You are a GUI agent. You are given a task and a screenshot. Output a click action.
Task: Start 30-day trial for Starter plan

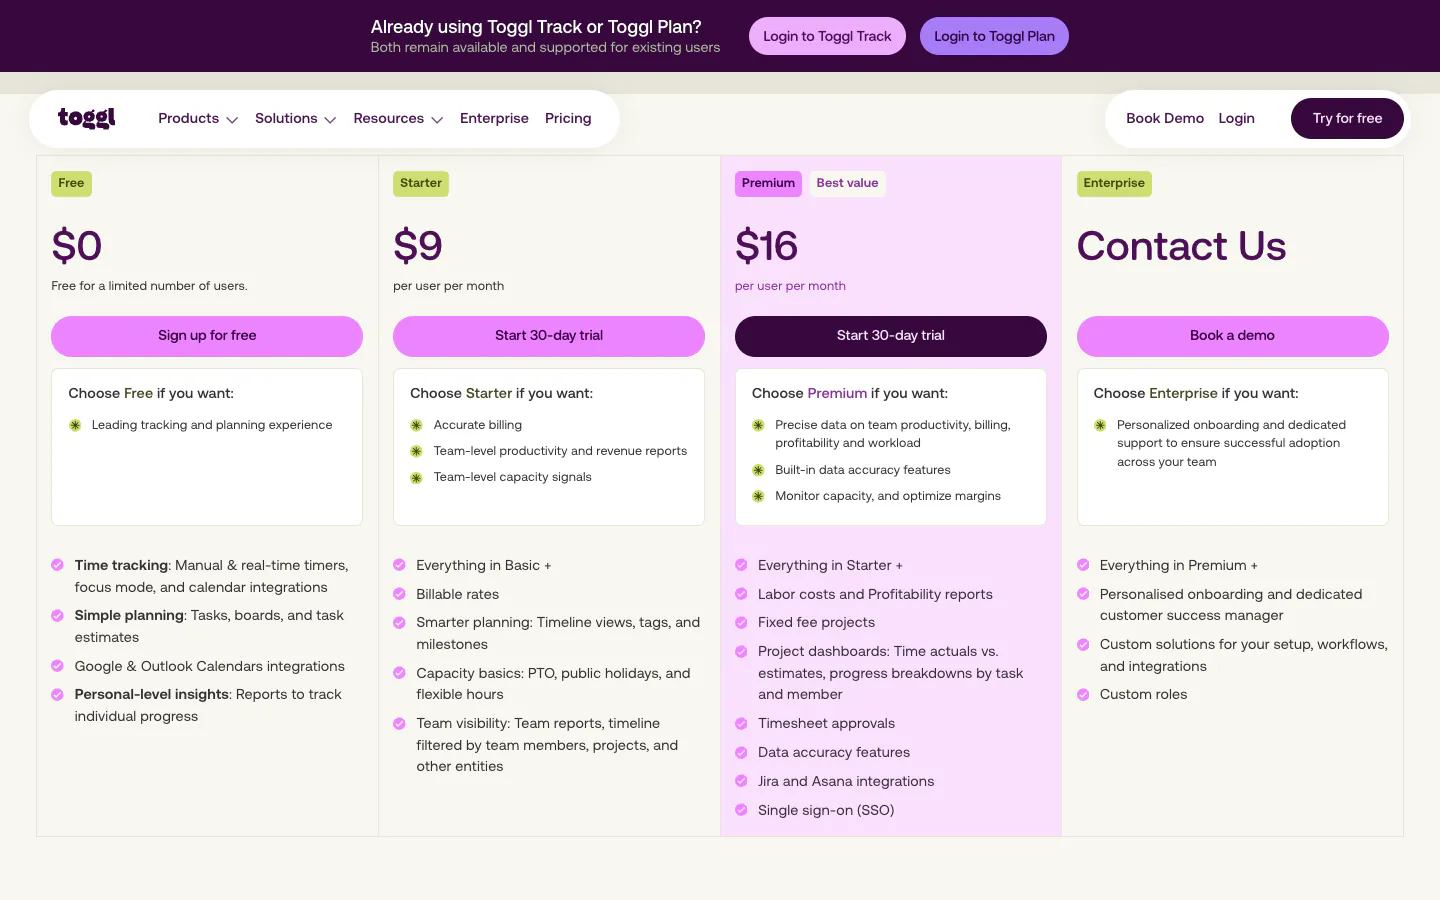point(549,336)
